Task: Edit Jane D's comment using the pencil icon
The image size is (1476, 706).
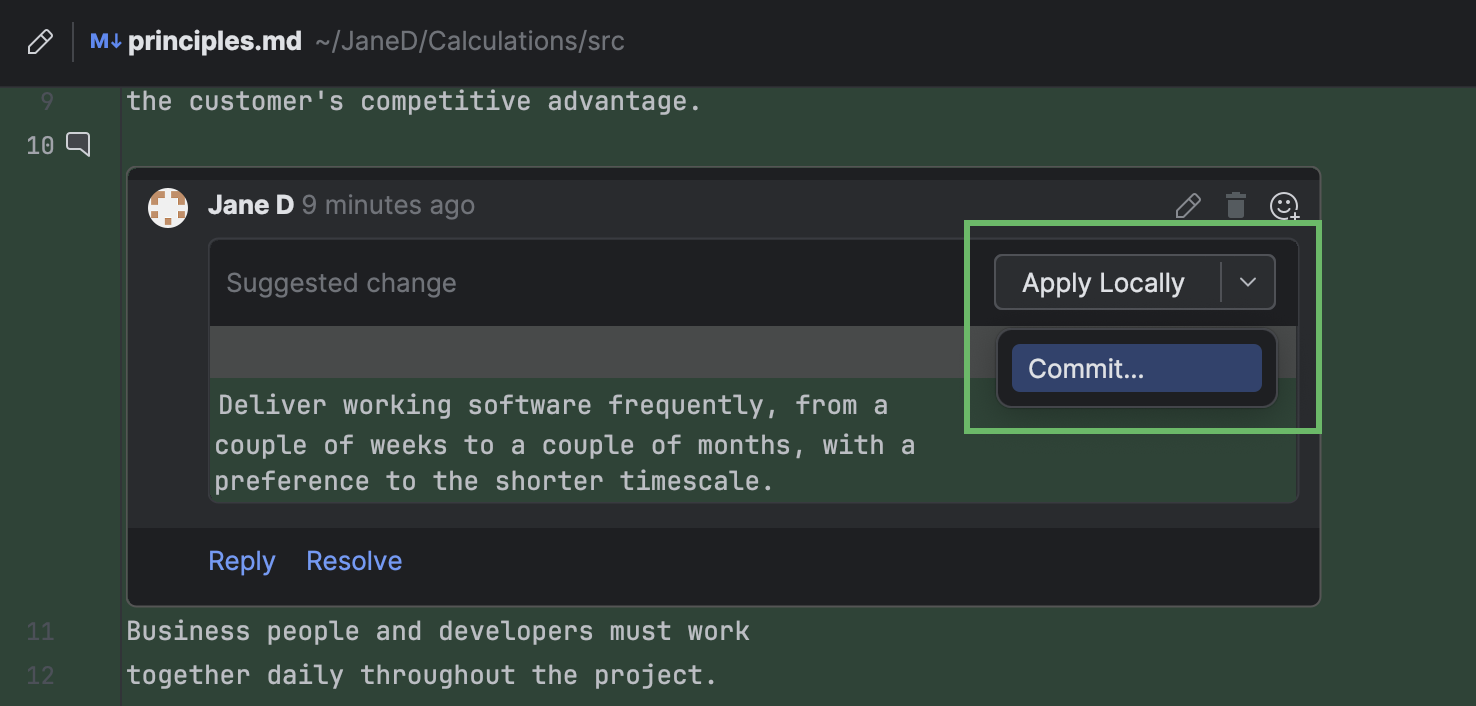Action: pos(1188,205)
